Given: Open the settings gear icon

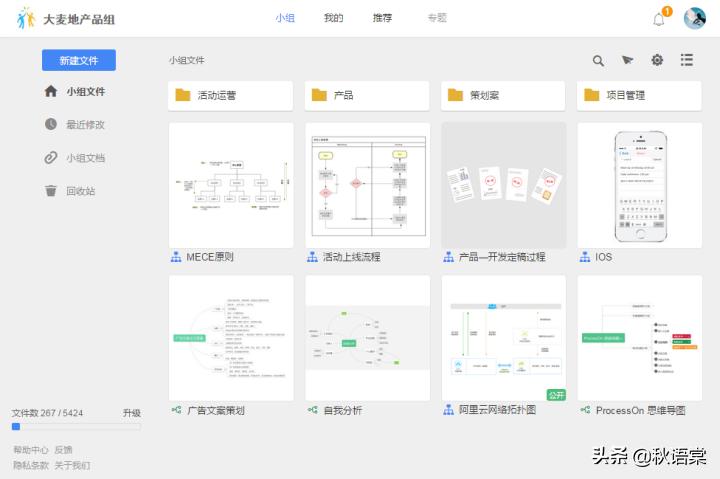Looking at the screenshot, I should [657, 60].
